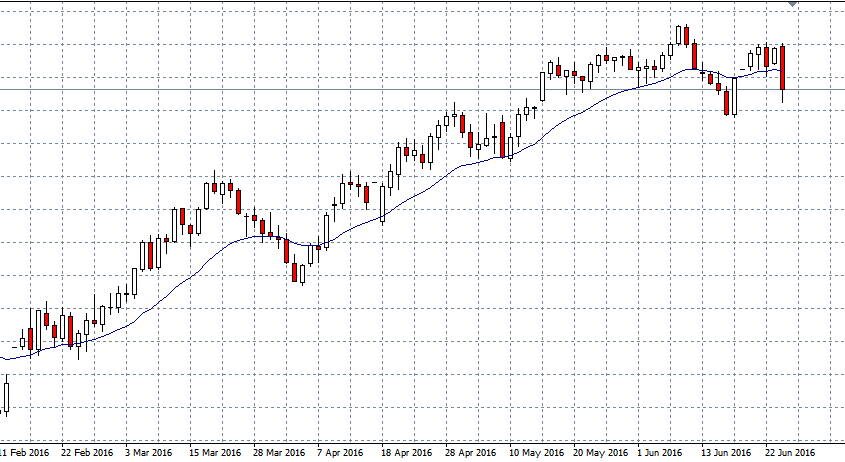Image resolution: width=845 pixels, height=462 pixels.
Task: Click the last large red candle on right
Action: 783,68
